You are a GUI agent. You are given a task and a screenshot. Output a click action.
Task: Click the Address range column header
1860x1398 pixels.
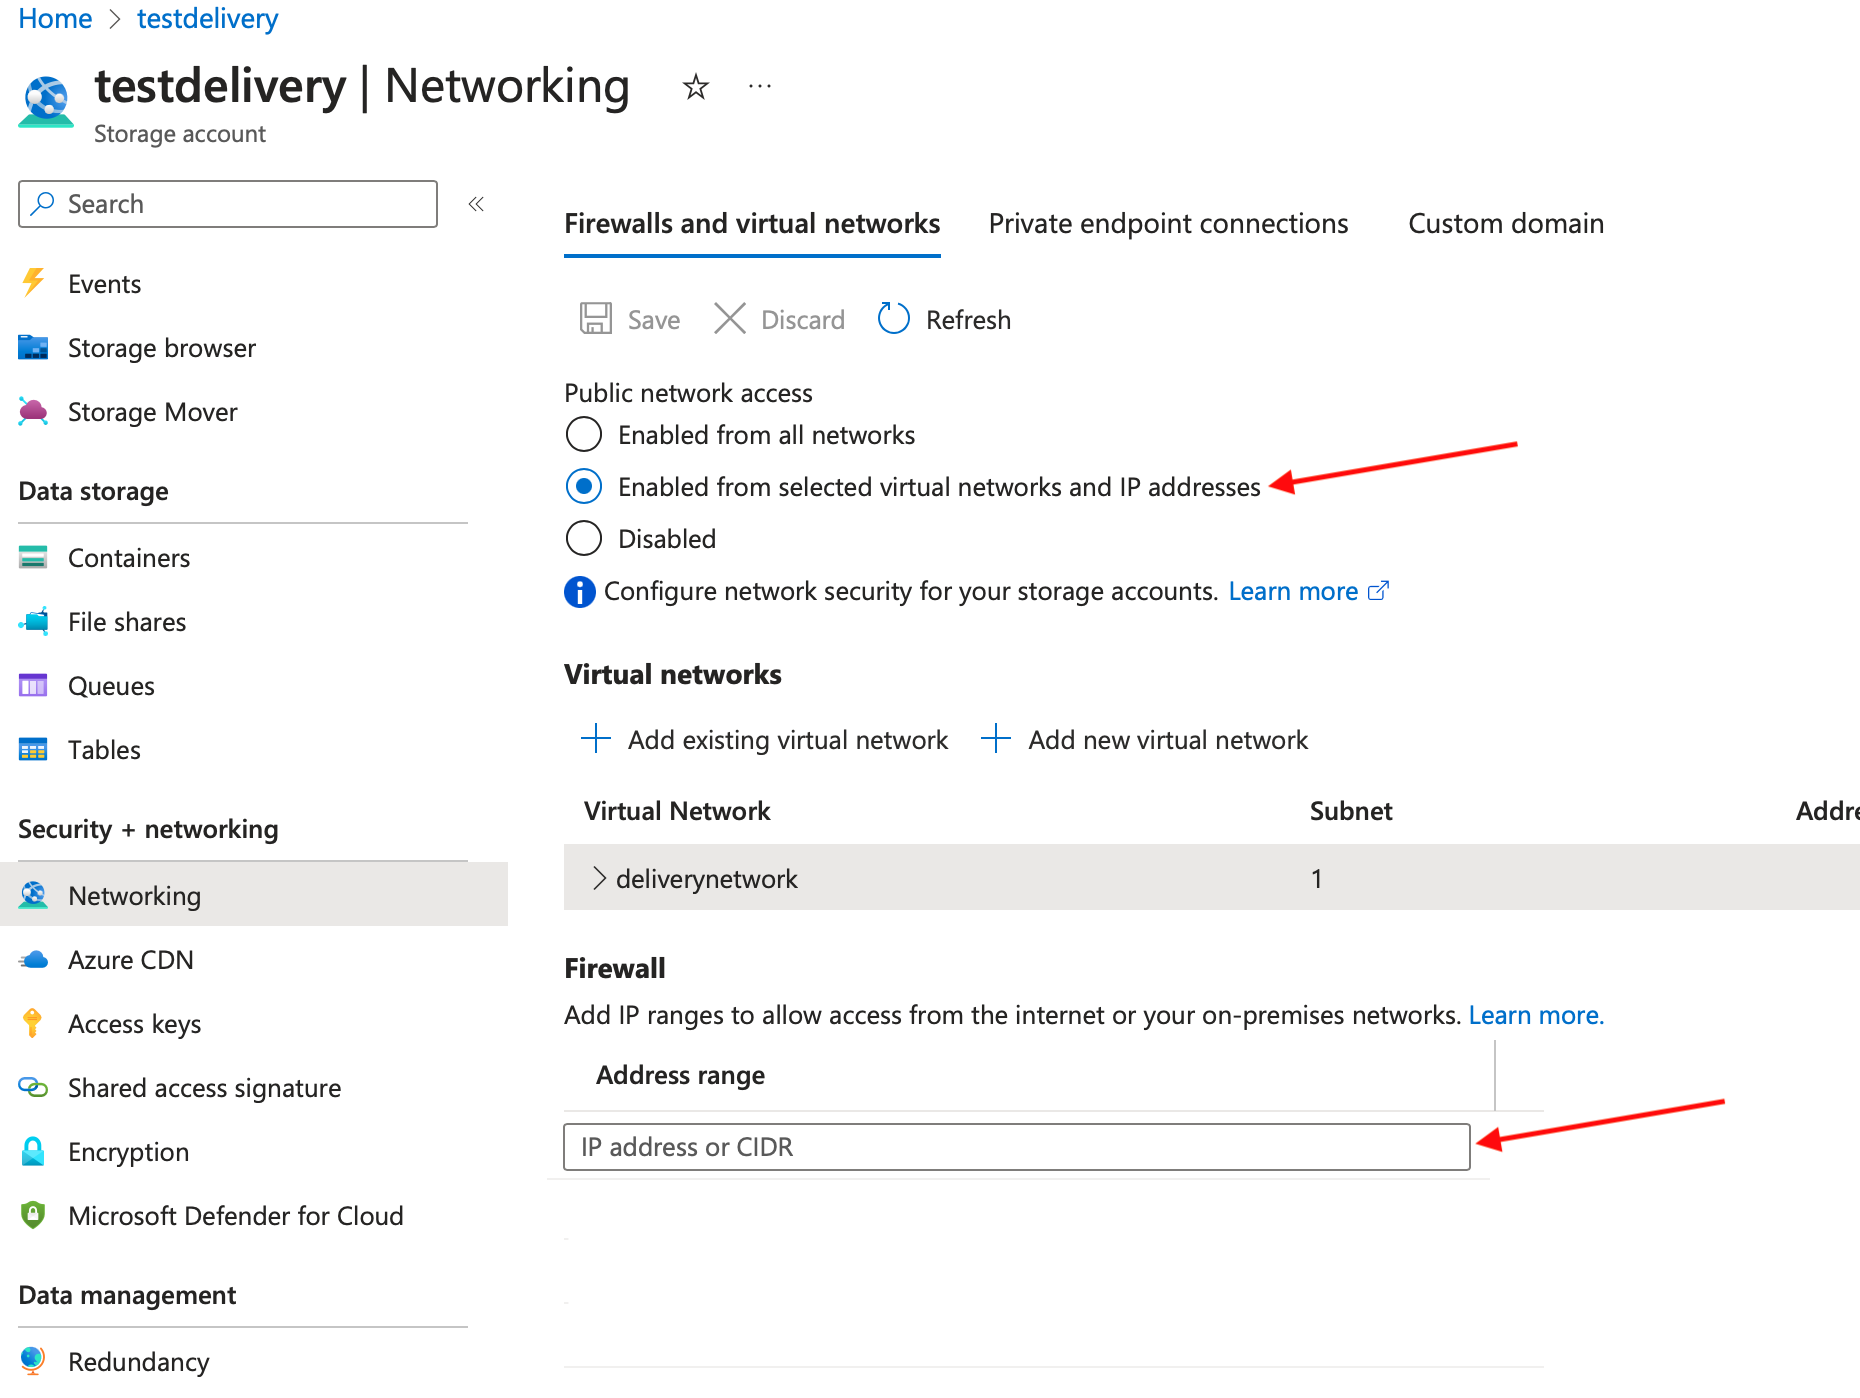coord(680,1075)
